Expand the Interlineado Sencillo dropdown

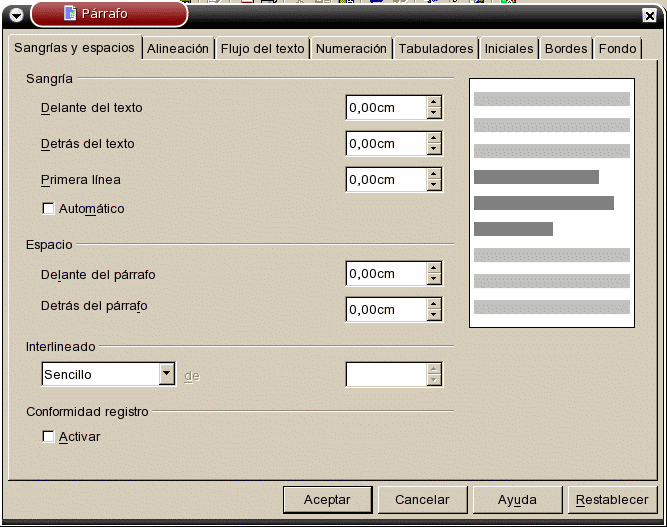pos(167,374)
